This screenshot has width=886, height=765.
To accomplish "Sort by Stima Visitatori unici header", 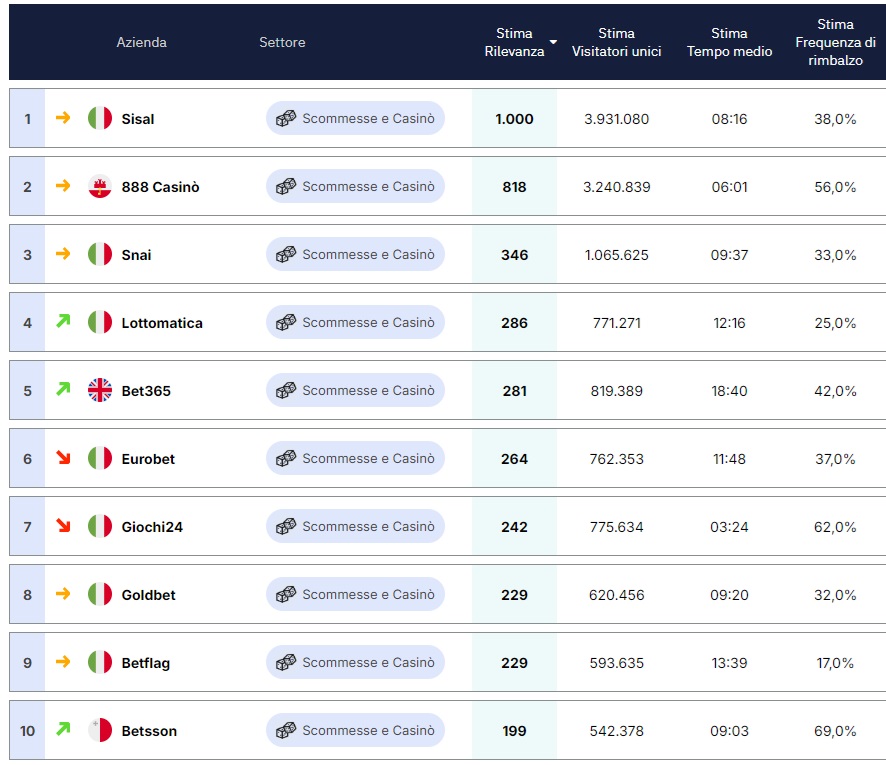I will pos(616,42).
